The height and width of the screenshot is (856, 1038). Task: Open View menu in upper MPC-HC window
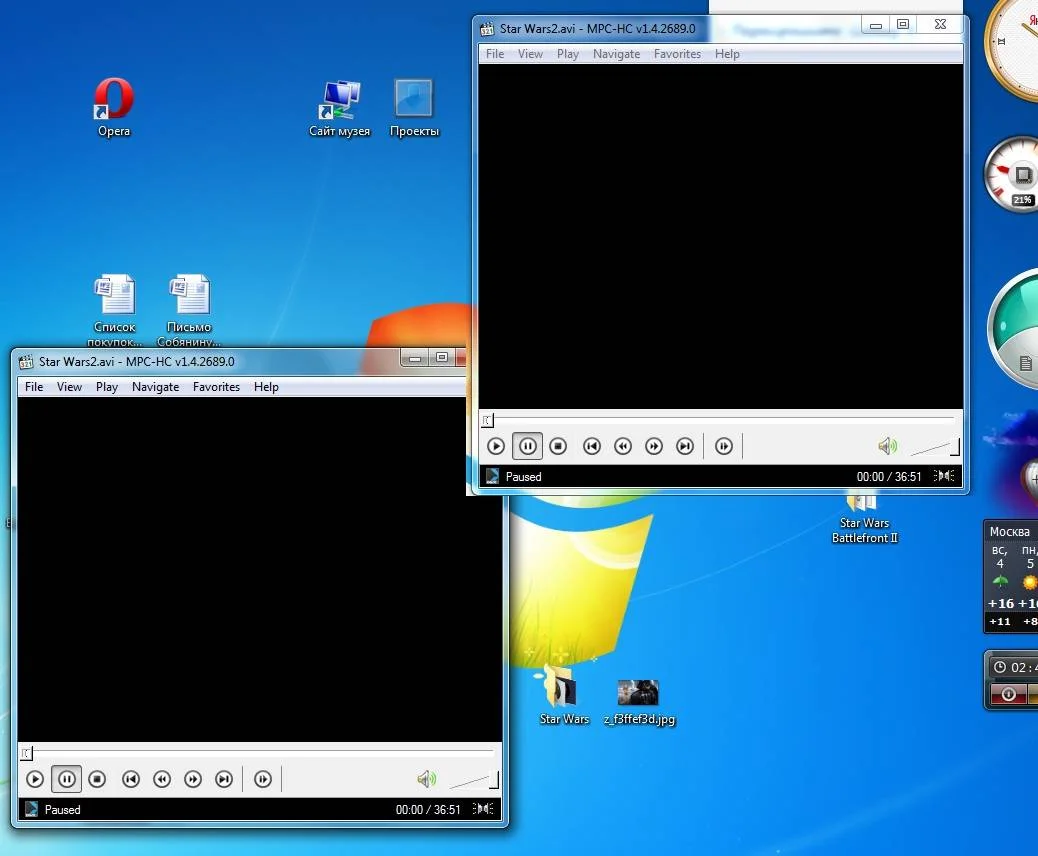(530, 54)
